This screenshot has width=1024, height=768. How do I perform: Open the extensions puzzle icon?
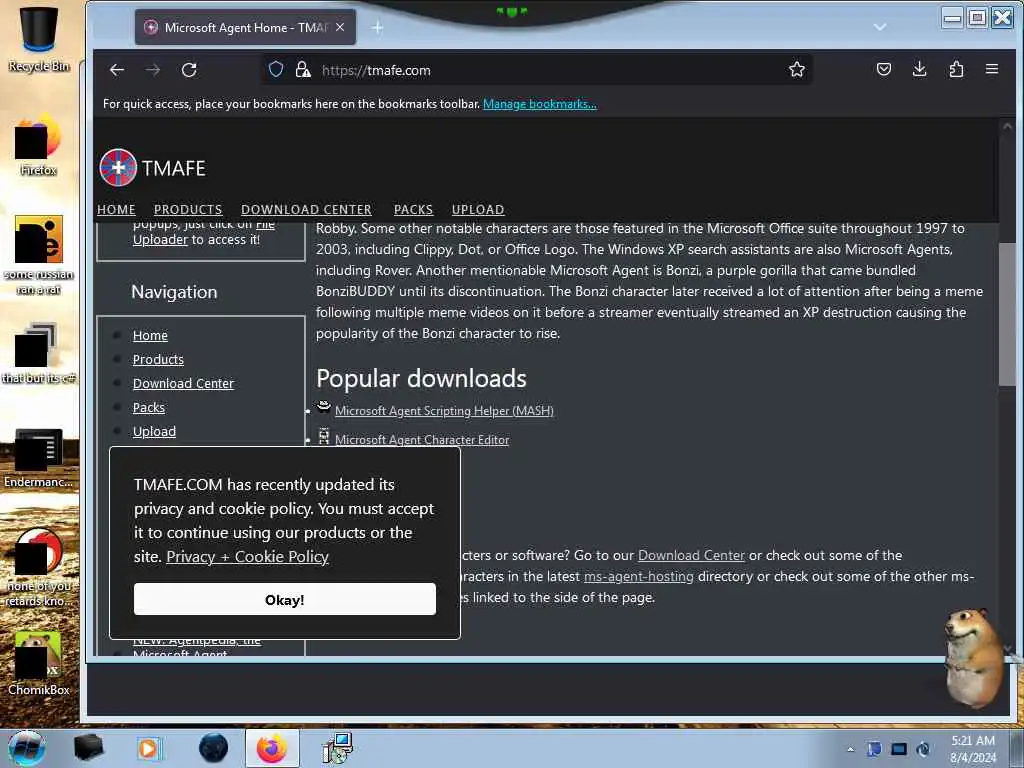pos(956,69)
